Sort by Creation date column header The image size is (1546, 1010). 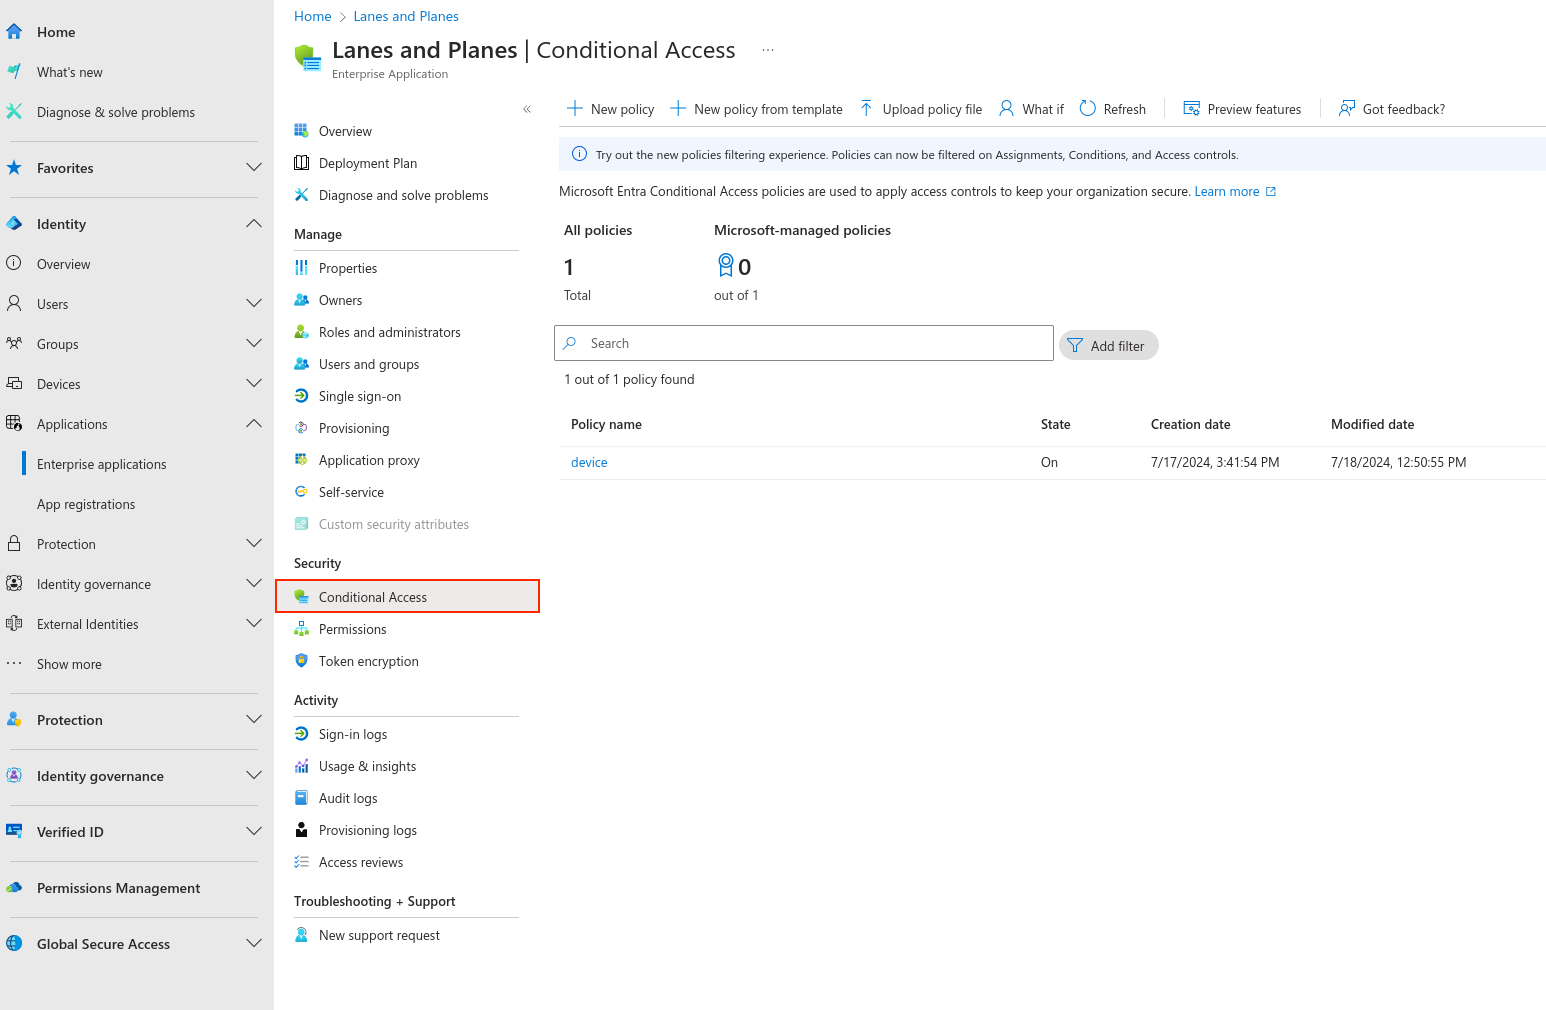pyautogui.click(x=1190, y=424)
